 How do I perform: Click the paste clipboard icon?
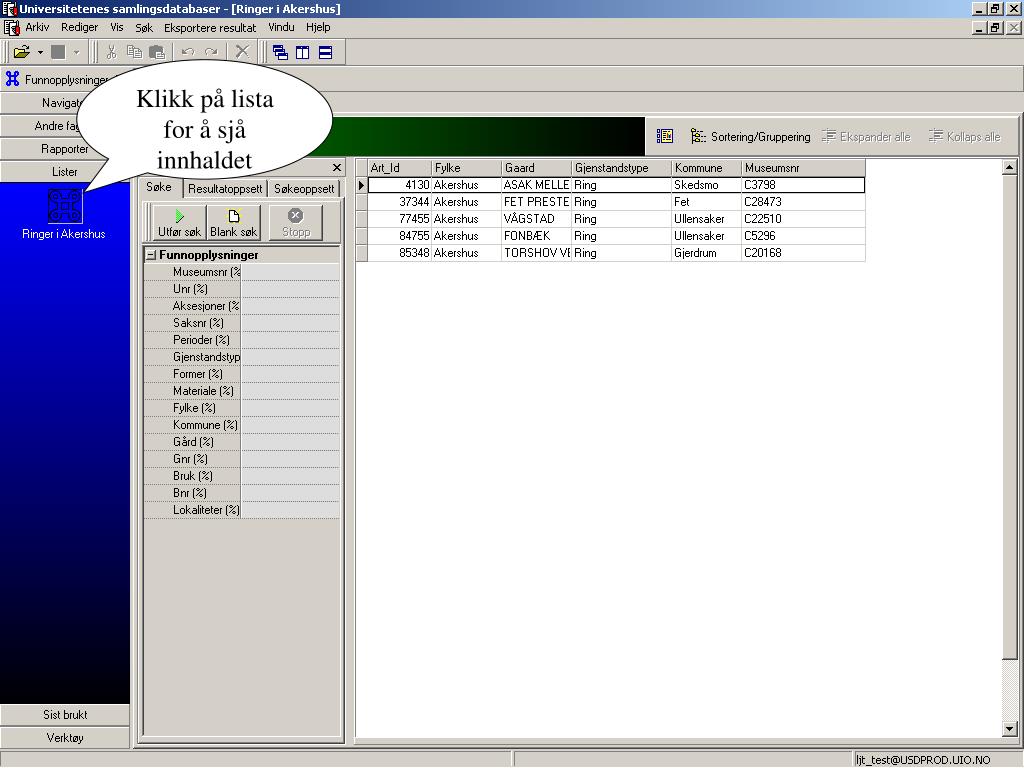pyautogui.click(x=157, y=52)
